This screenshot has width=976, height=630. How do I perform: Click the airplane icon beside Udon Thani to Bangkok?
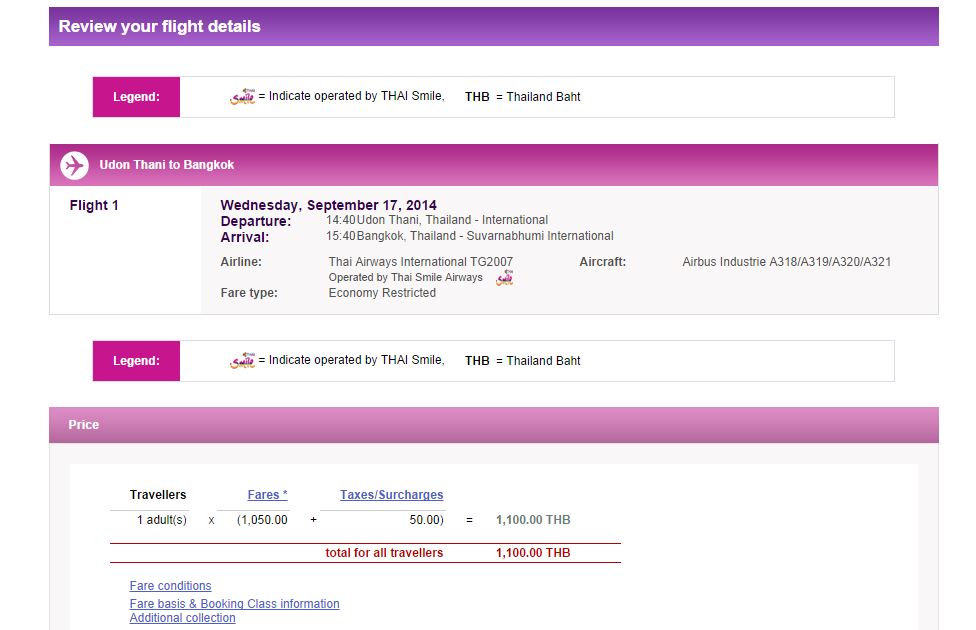point(74,166)
